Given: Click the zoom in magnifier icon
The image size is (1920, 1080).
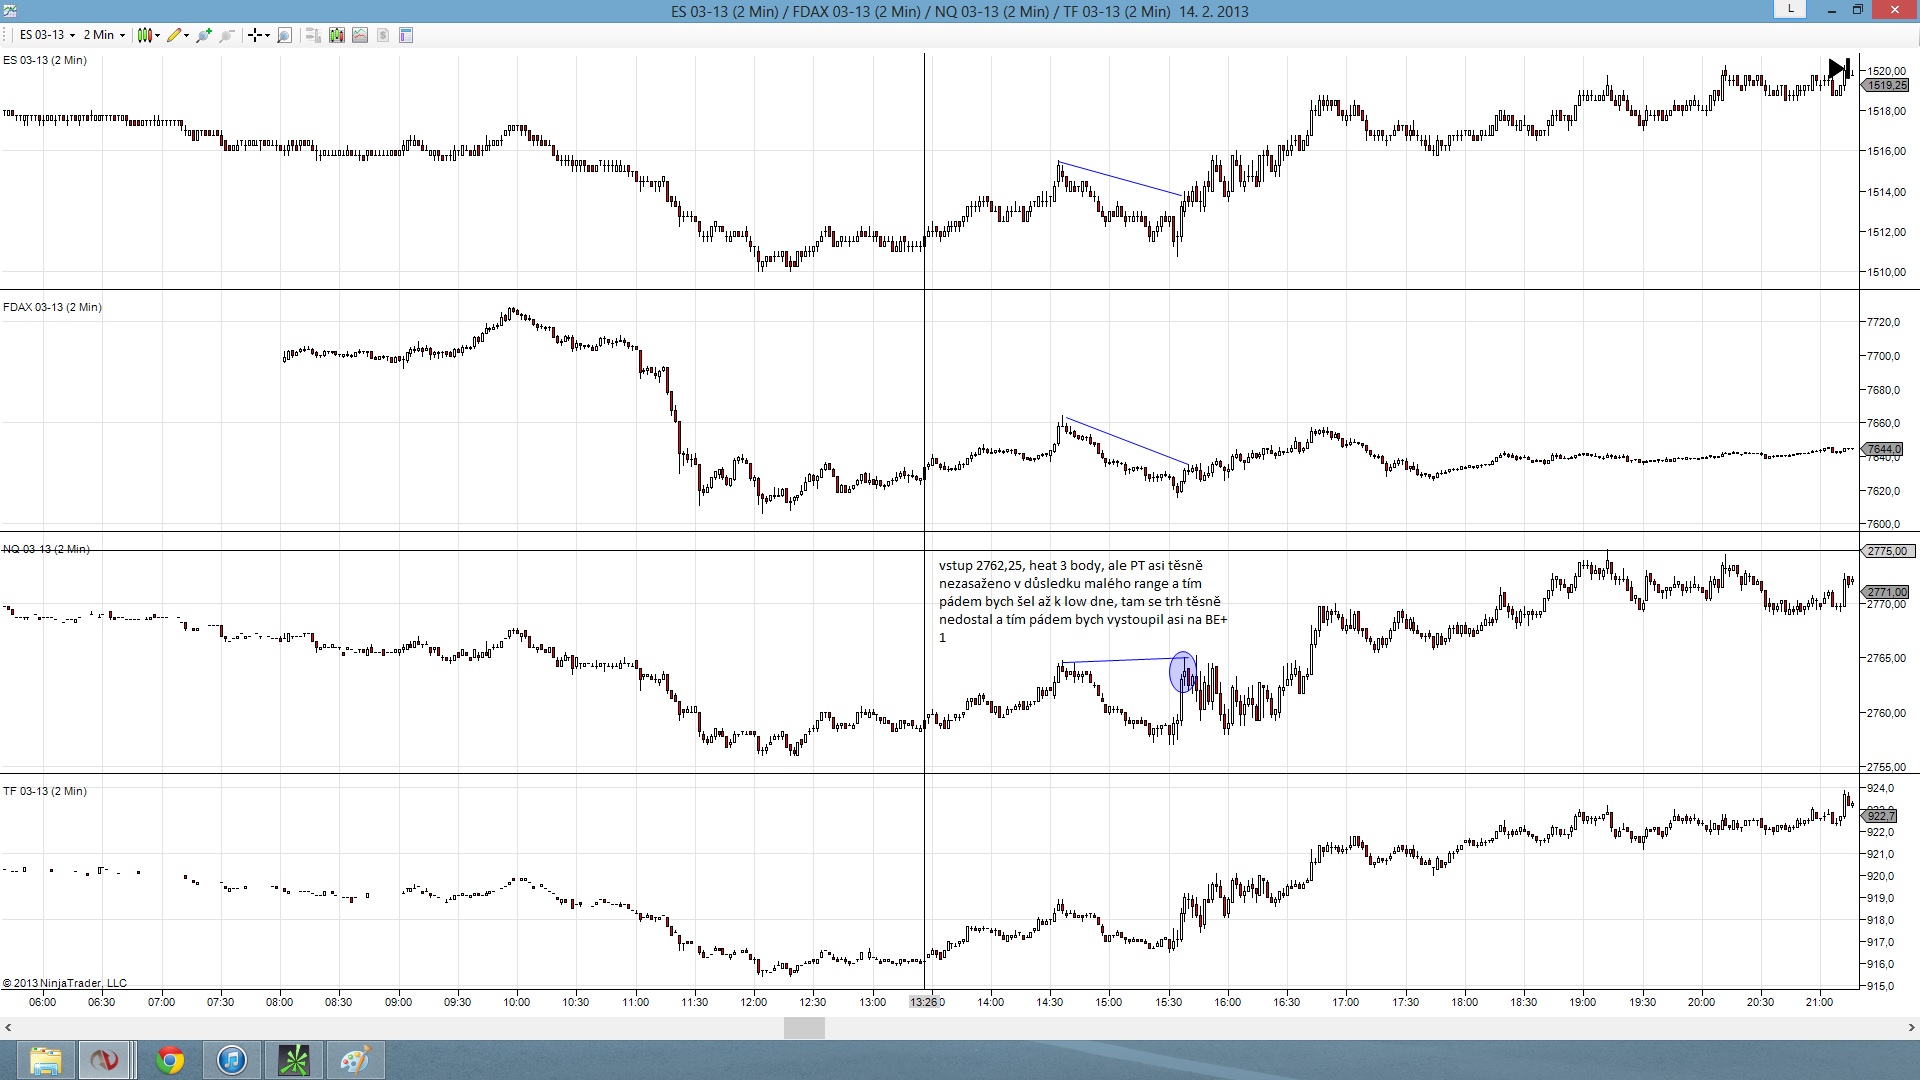Looking at the screenshot, I should [204, 35].
